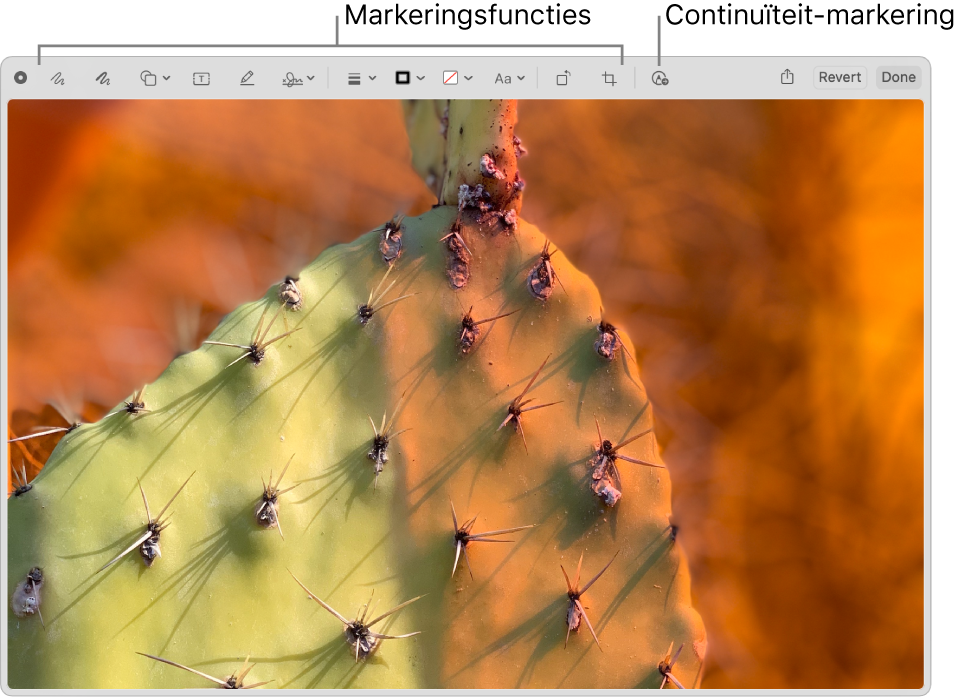Open the Shapes menu
The width and height of the screenshot is (966, 697).
pos(155,78)
